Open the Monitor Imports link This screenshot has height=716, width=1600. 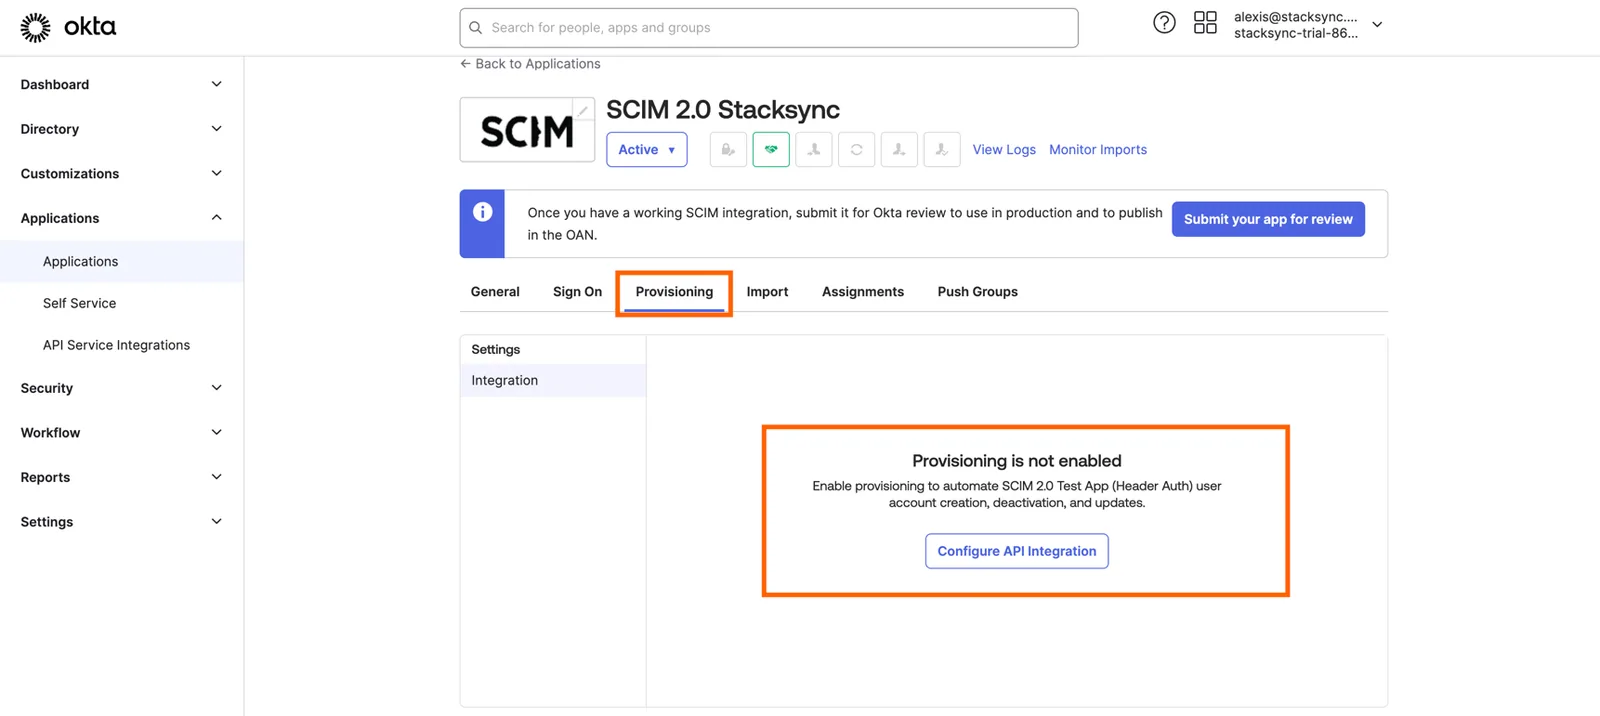tap(1098, 150)
